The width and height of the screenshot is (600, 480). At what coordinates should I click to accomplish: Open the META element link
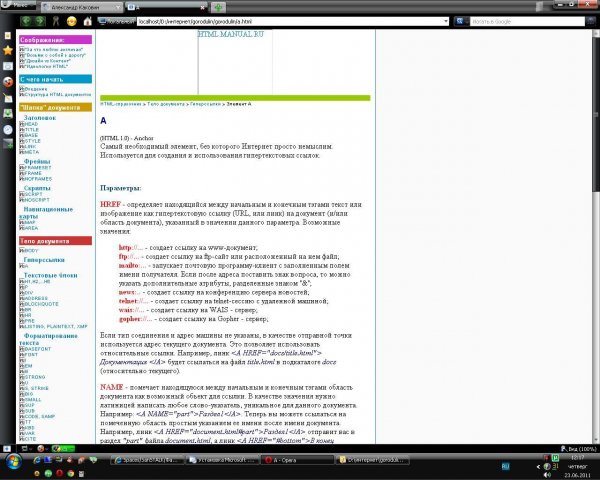coord(32,152)
